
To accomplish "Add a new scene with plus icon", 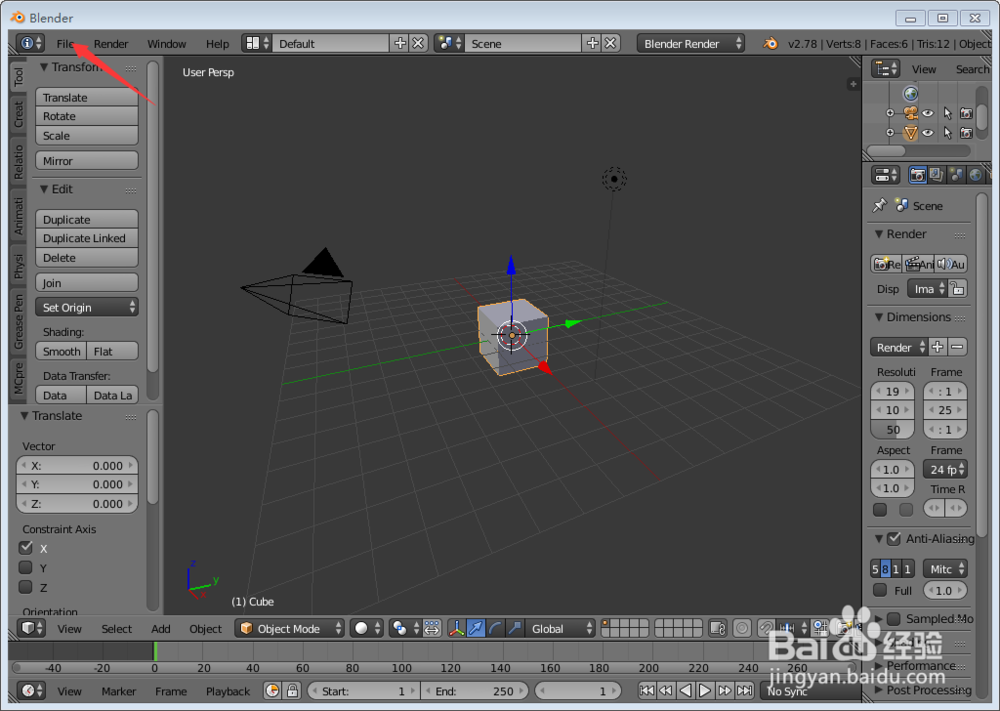I will point(592,43).
